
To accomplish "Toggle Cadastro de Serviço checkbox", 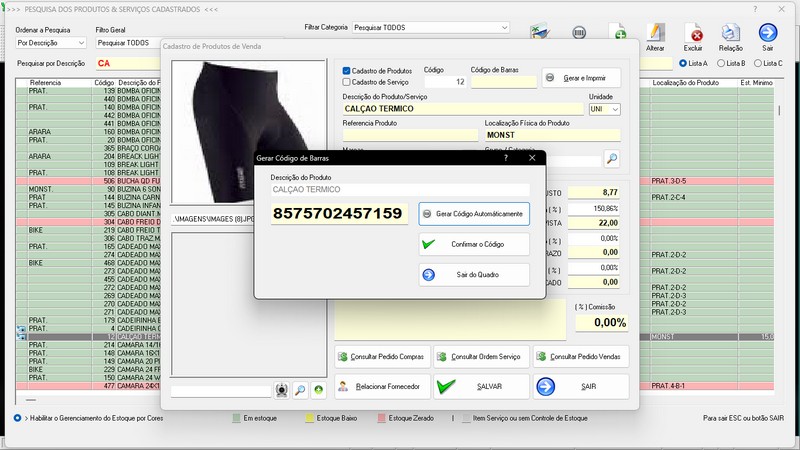I will (346, 82).
